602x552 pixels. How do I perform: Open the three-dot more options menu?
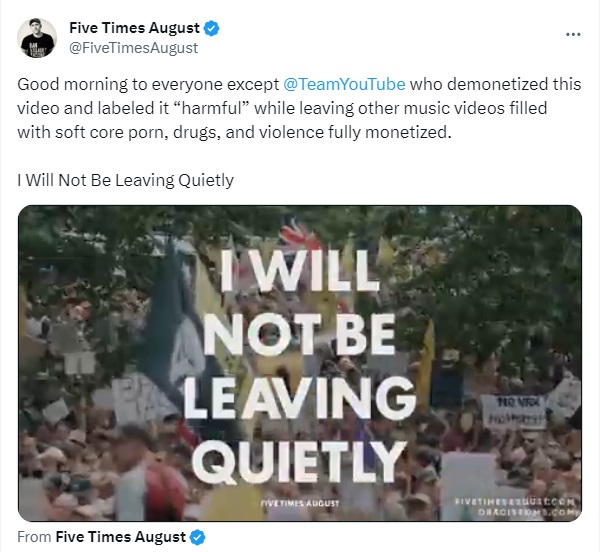573,35
